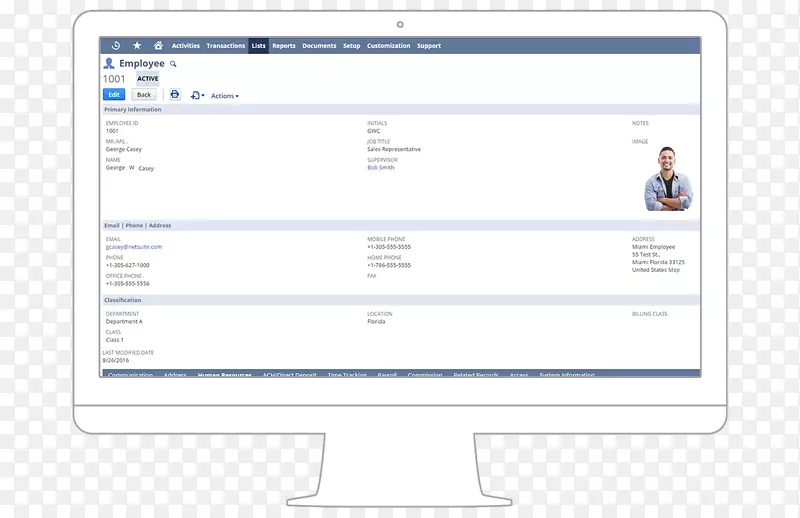800x518 pixels.
Task: Click the Employee person icon
Action: point(109,63)
